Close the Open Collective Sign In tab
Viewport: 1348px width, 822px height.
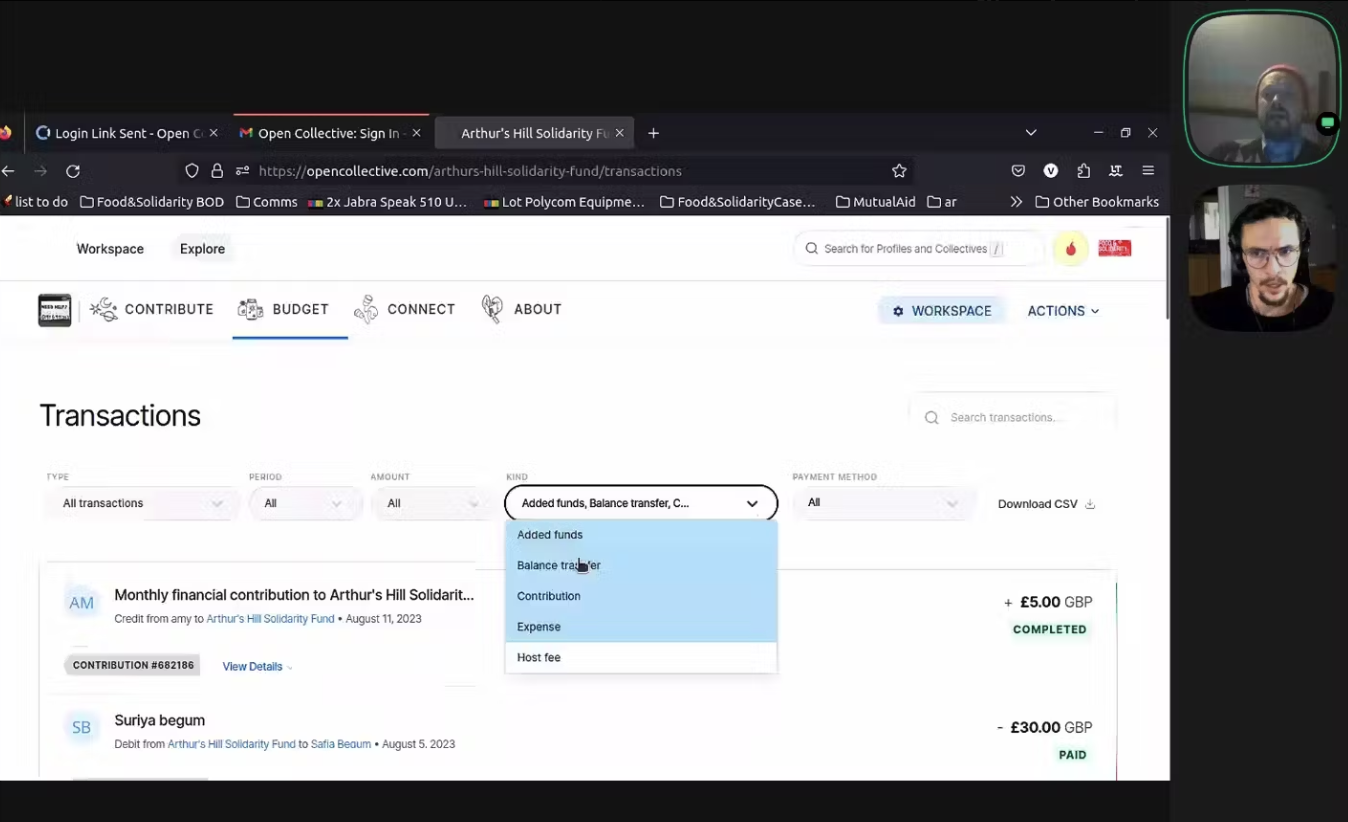point(416,133)
